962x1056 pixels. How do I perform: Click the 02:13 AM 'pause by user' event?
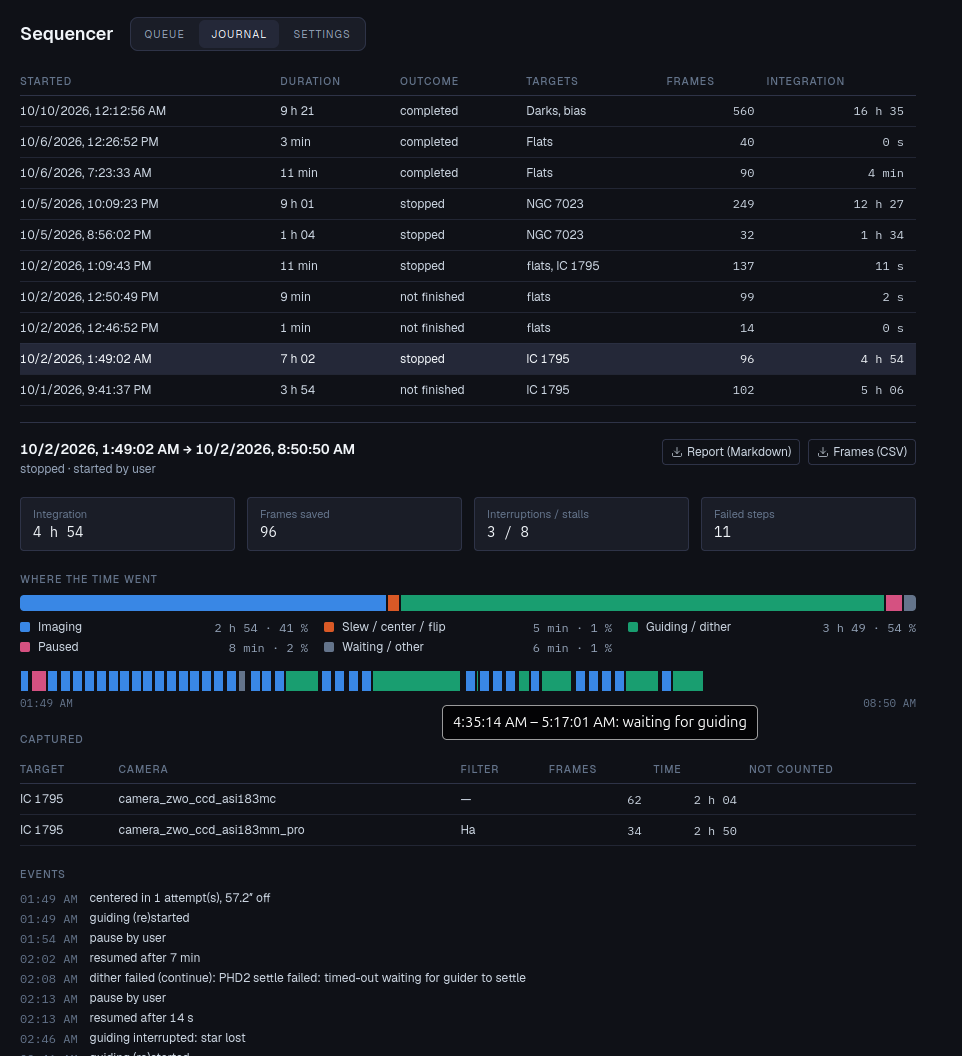coord(127,998)
